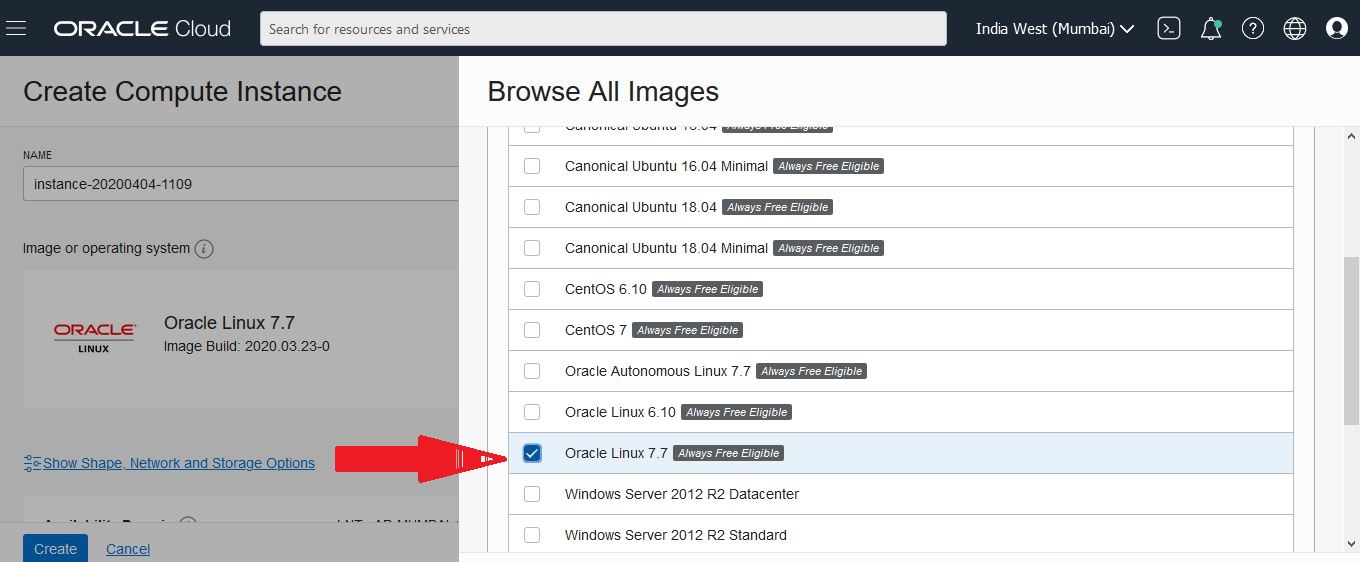Viewport: 1360px width, 562px height.
Task: Click the Cancel link
Action: (x=128, y=549)
